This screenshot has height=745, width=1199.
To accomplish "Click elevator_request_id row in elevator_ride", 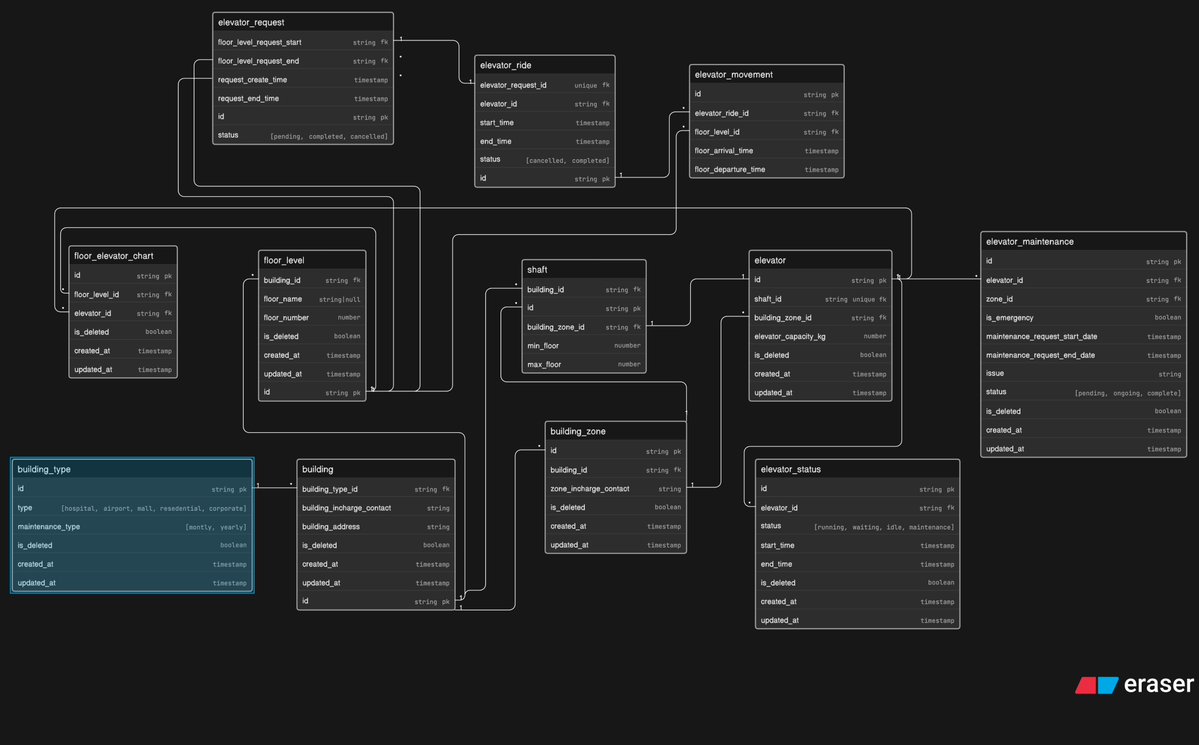I will [544, 85].
